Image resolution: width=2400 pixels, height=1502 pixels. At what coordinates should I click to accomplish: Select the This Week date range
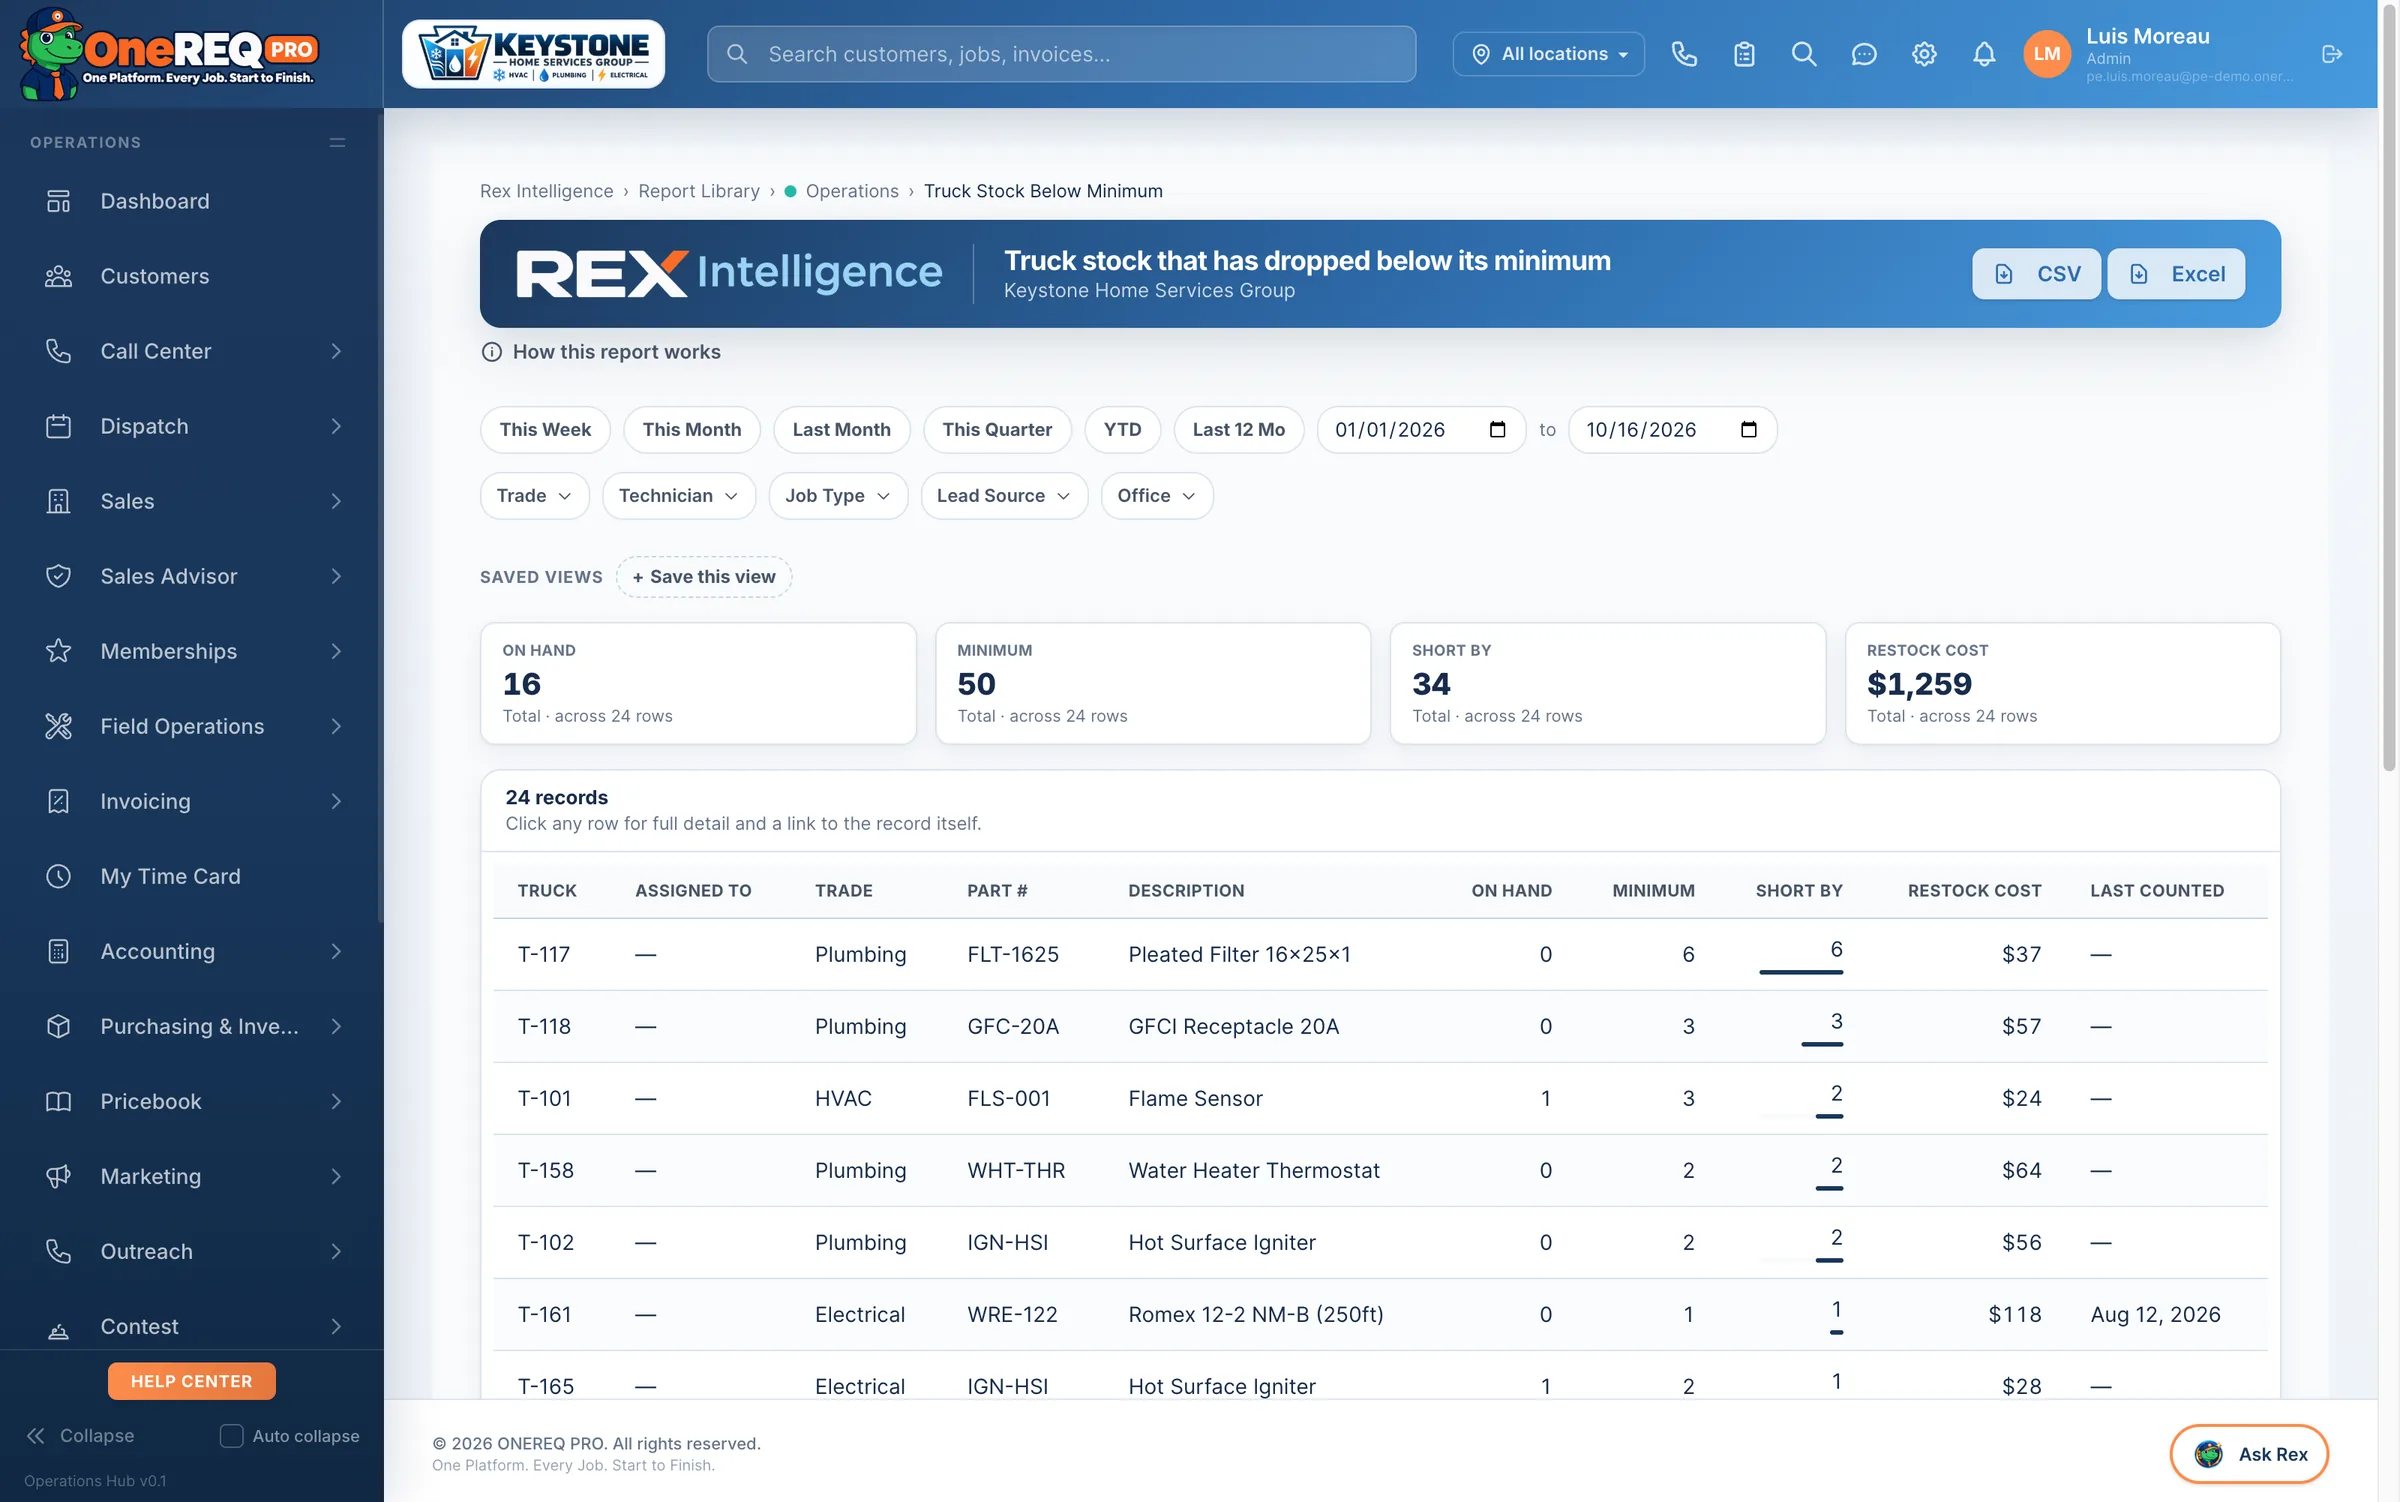[x=545, y=429]
